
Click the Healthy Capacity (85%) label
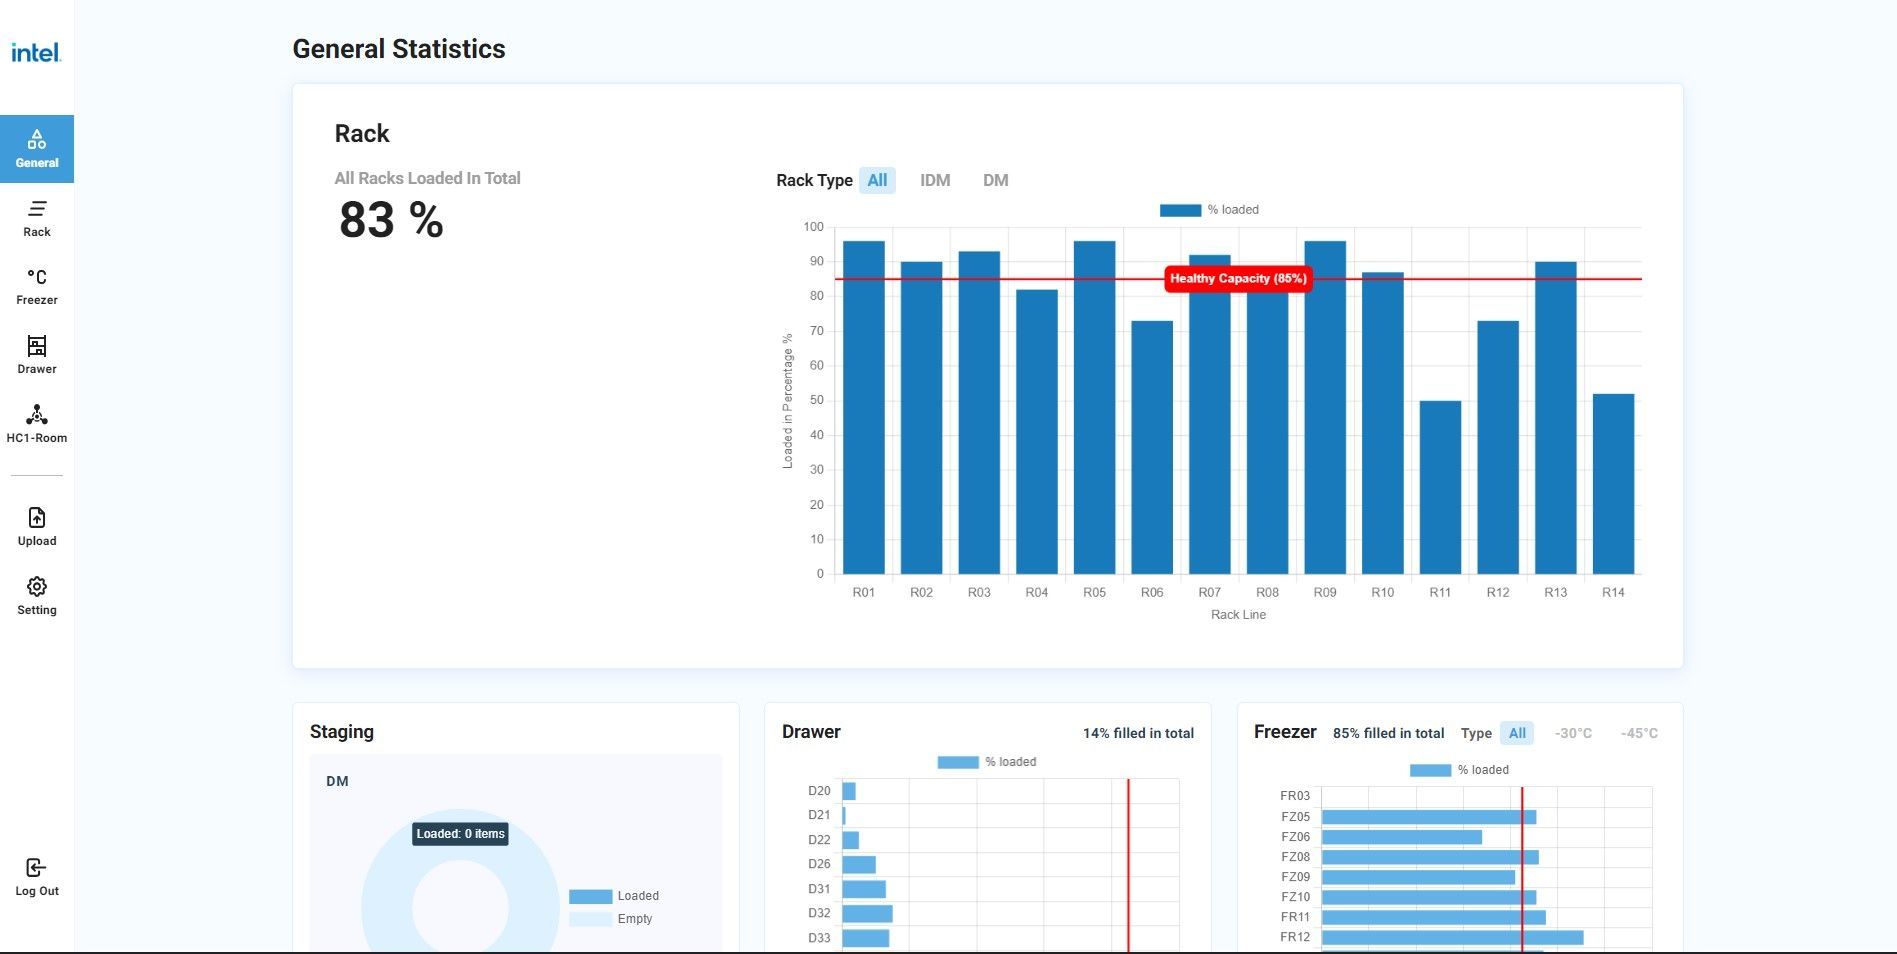point(1238,279)
